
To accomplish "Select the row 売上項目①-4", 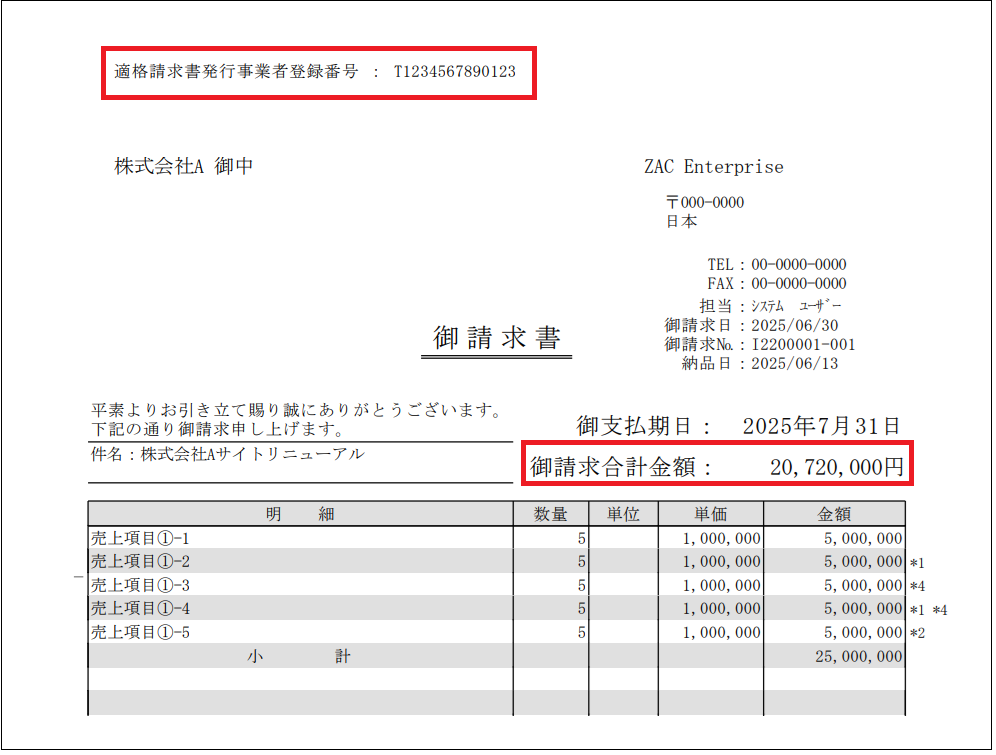I will point(140,609).
